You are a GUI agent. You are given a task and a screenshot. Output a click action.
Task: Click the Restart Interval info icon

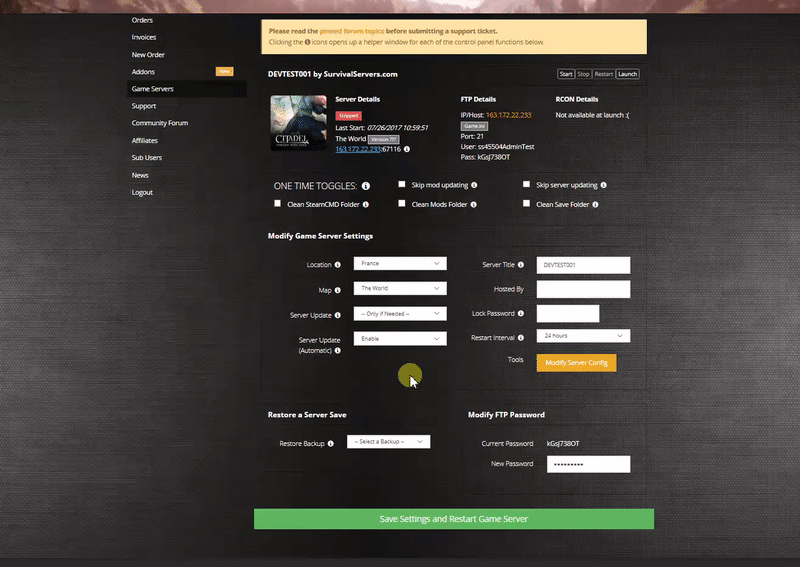pyautogui.click(x=521, y=338)
